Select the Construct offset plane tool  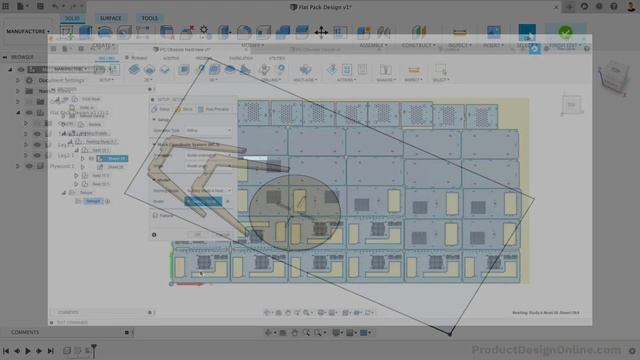[419, 31]
